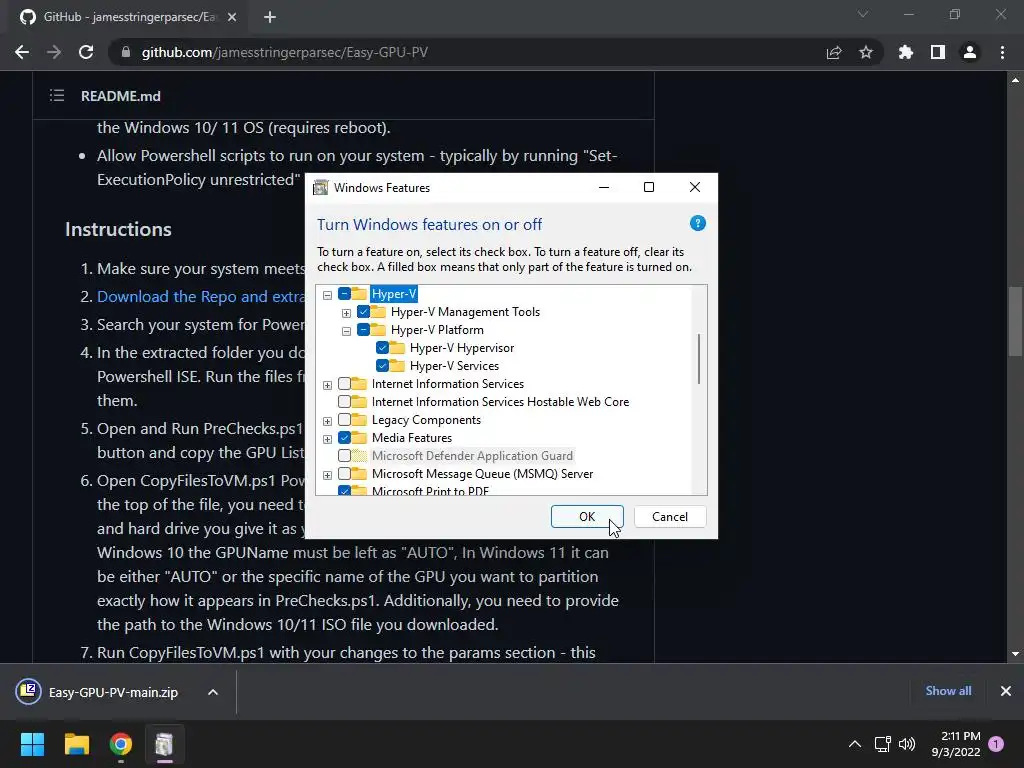Viewport: 1024px width, 768px height.
Task: Select the Media Features label
Action: pyautogui.click(x=411, y=438)
